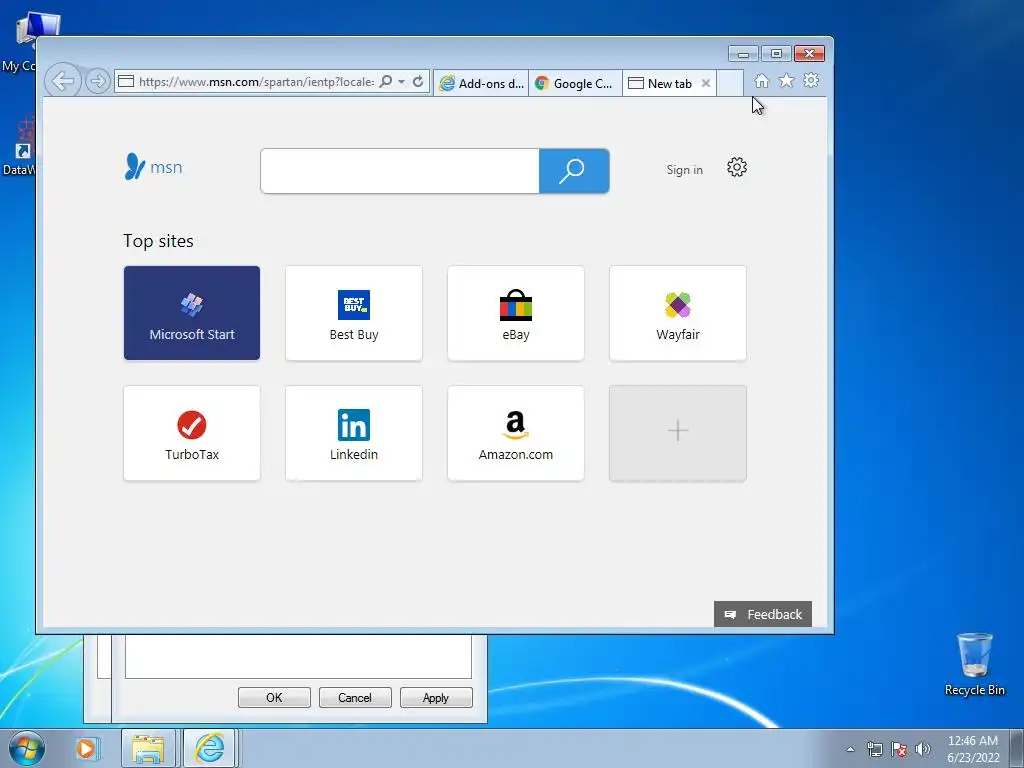1024x768 pixels.
Task: Open Favorites star icon
Action: tap(786, 80)
